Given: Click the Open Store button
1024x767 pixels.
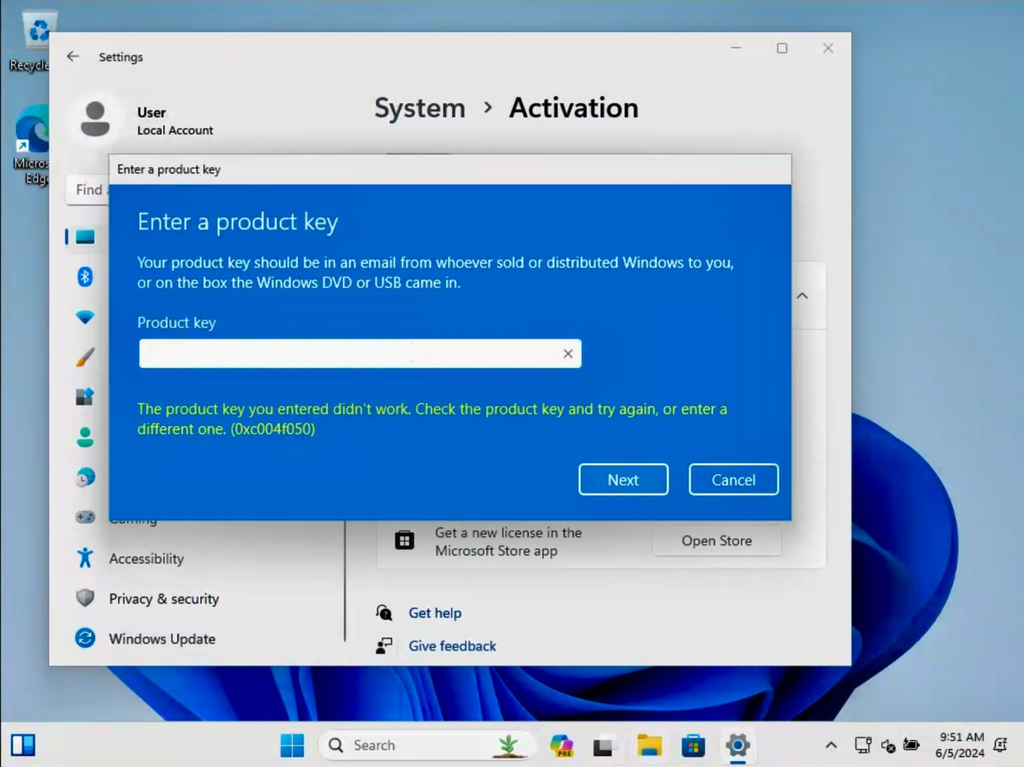Looking at the screenshot, I should [716, 541].
